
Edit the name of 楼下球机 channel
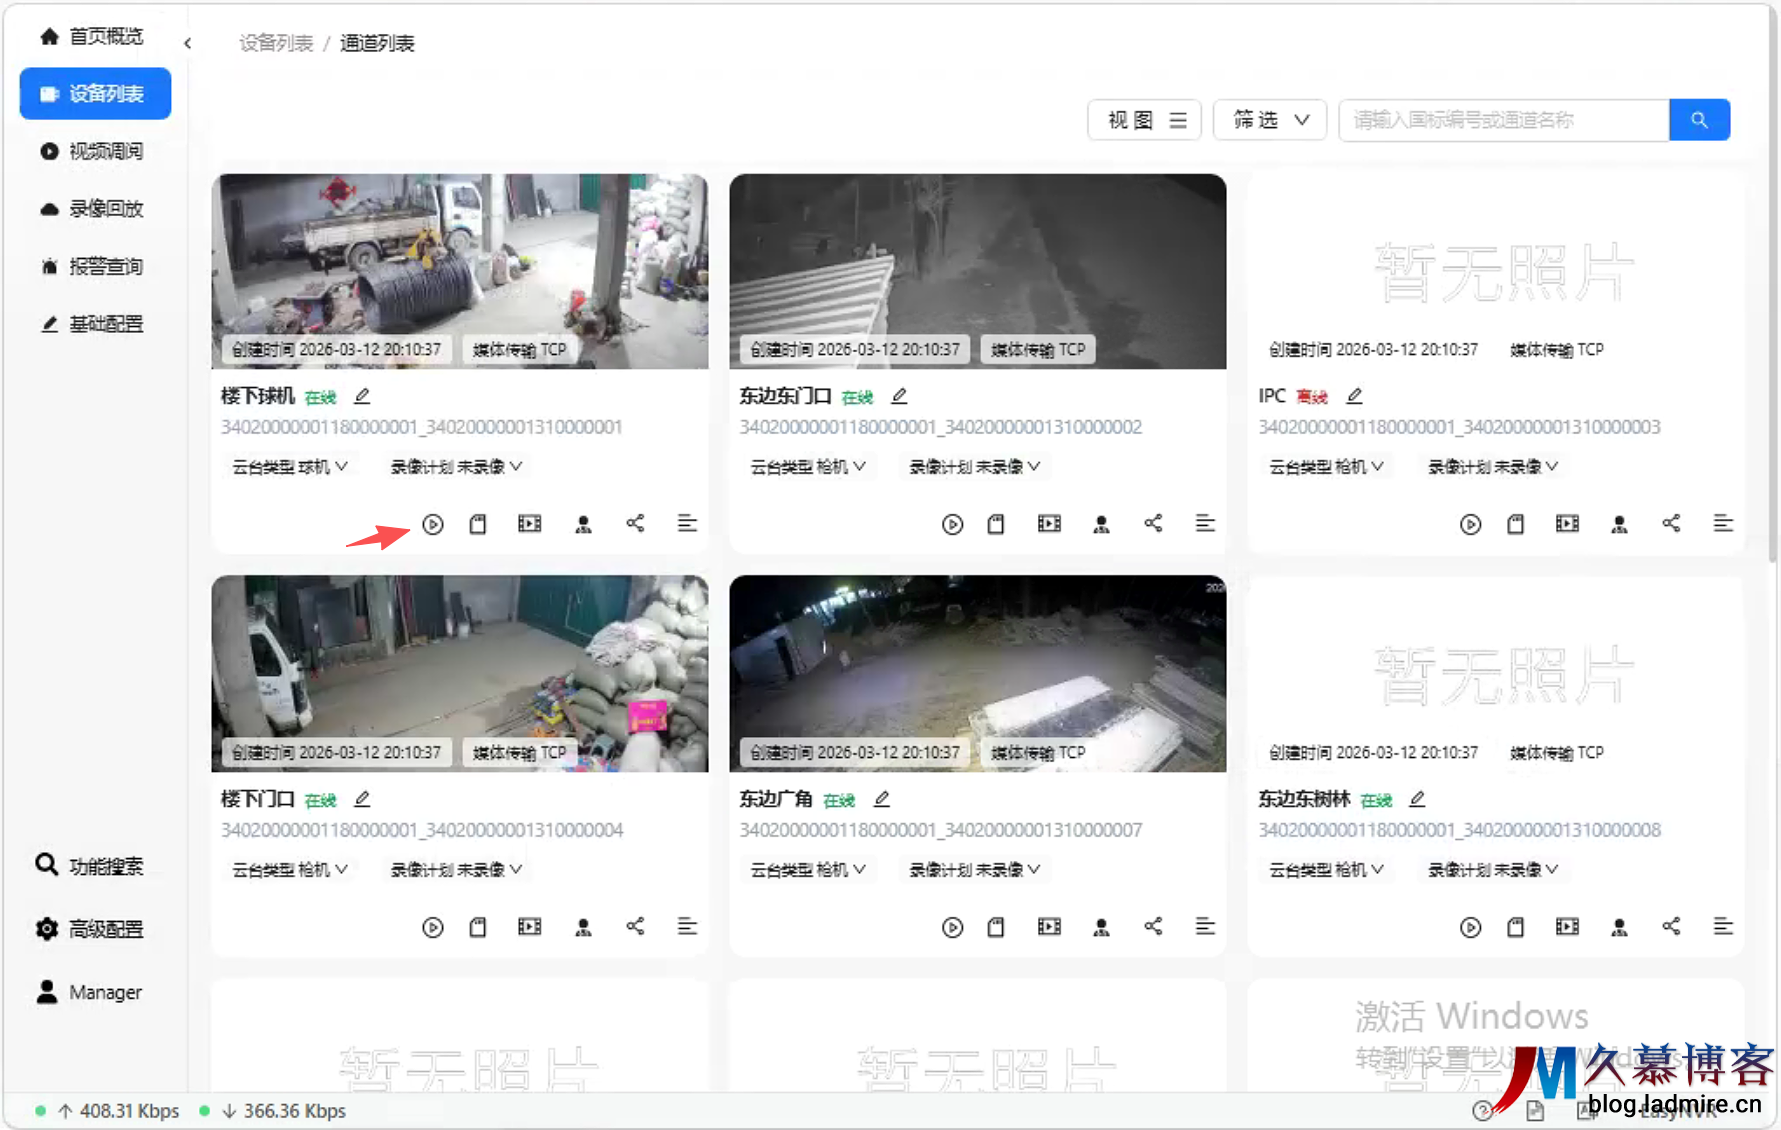tap(362, 396)
